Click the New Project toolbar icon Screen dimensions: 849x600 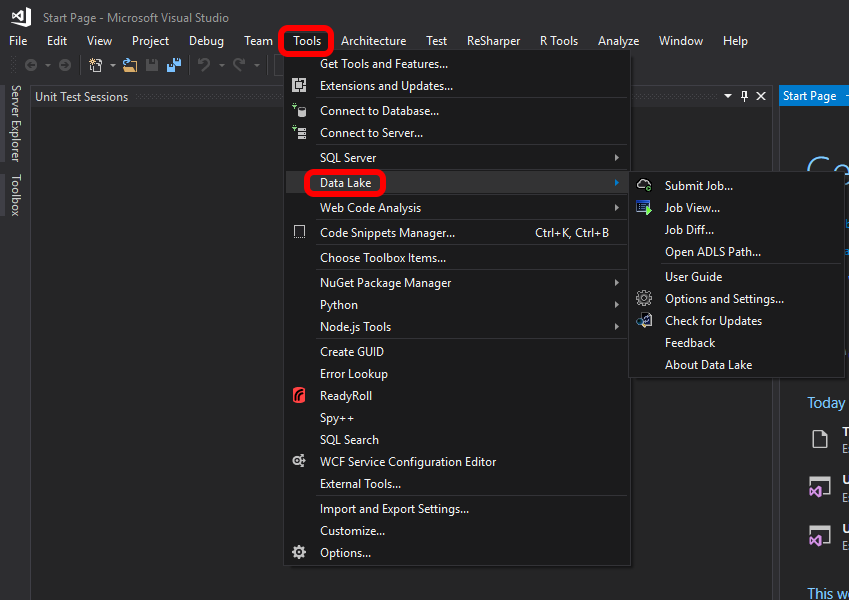coord(95,66)
